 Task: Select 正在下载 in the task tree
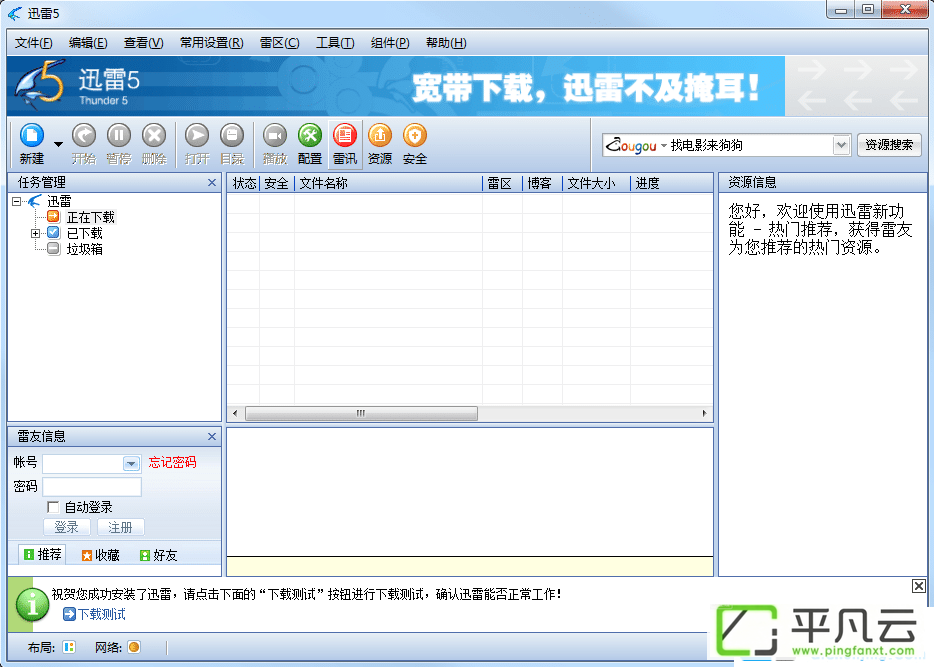pyautogui.click(x=91, y=217)
